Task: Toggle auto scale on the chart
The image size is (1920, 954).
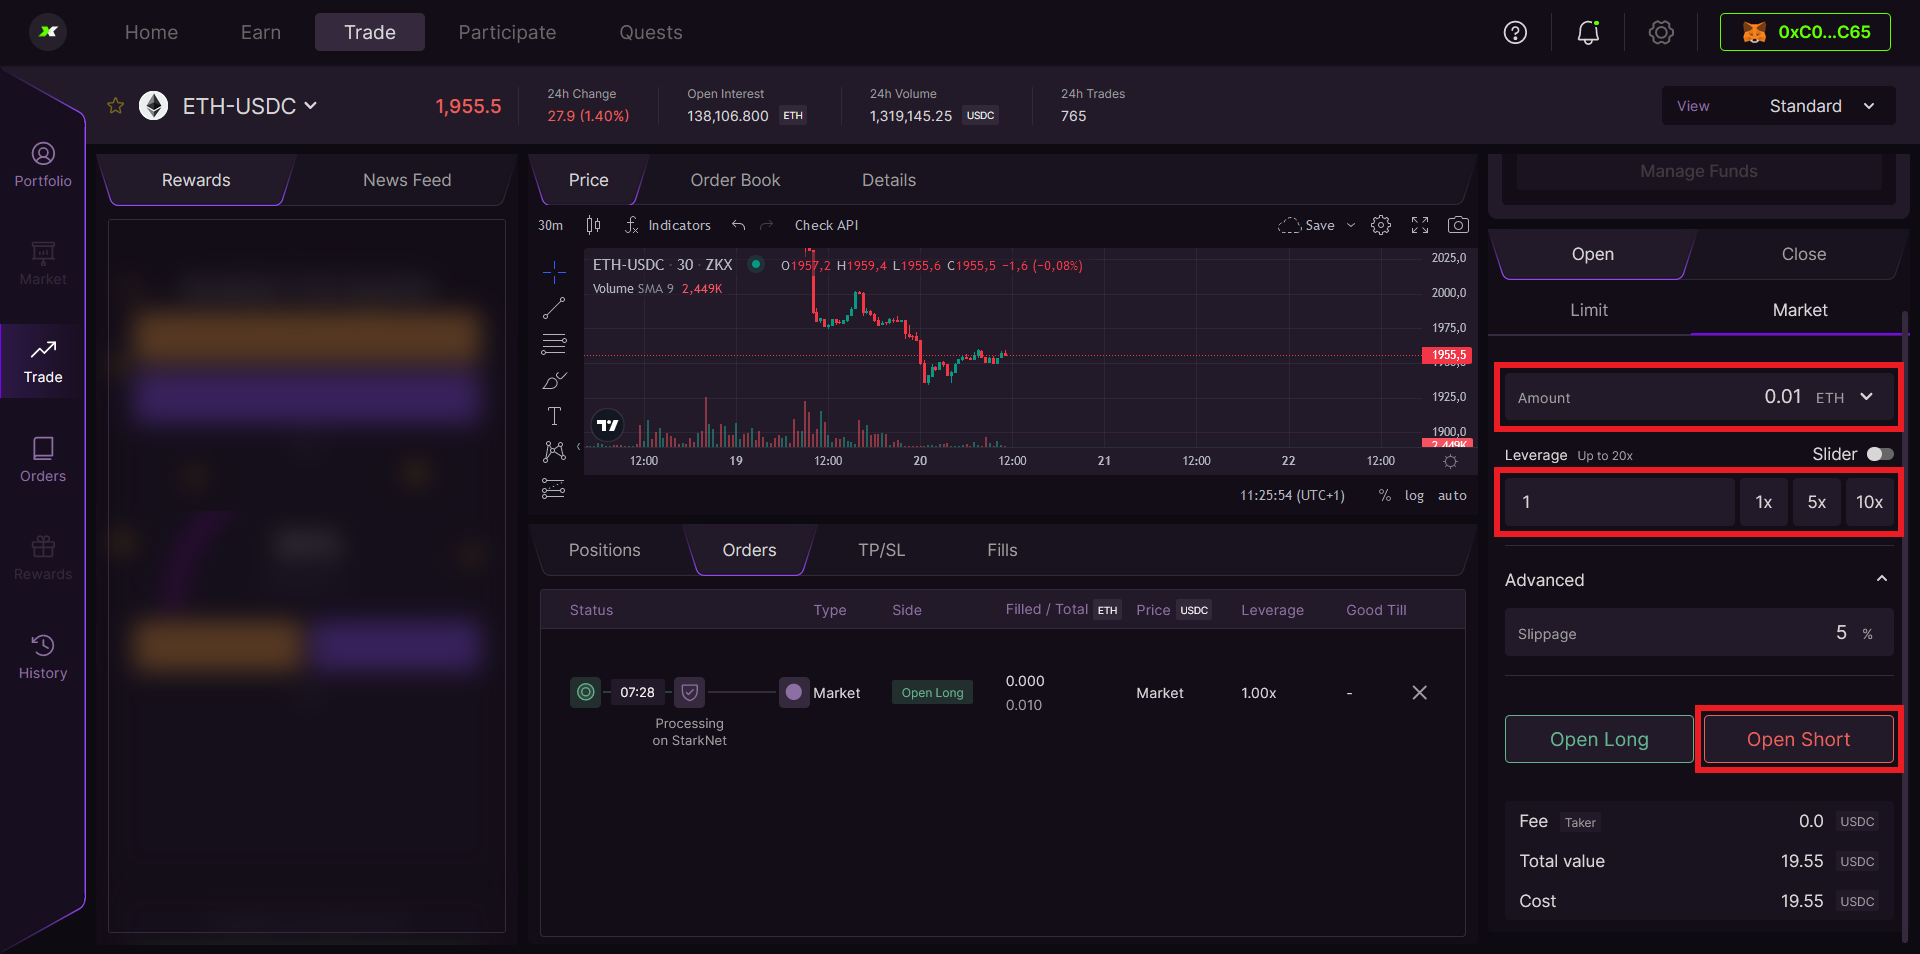Action: coord(1452,496)
